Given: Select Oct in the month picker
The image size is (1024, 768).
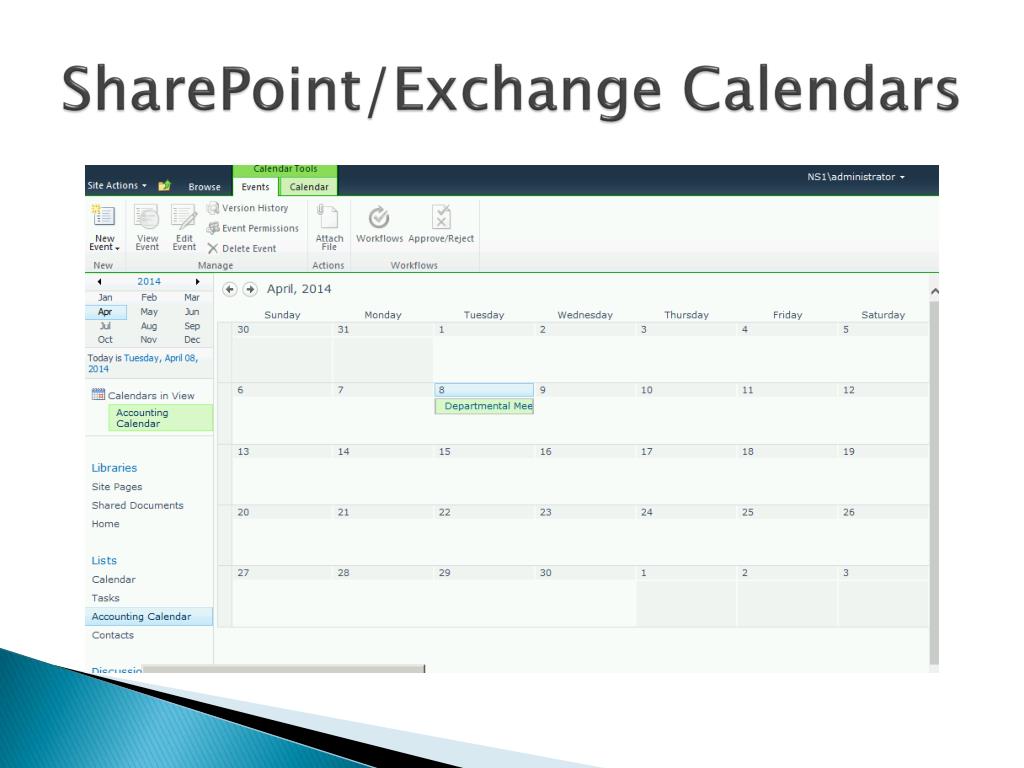Looking at the screenshot, I should click(105, 340).
